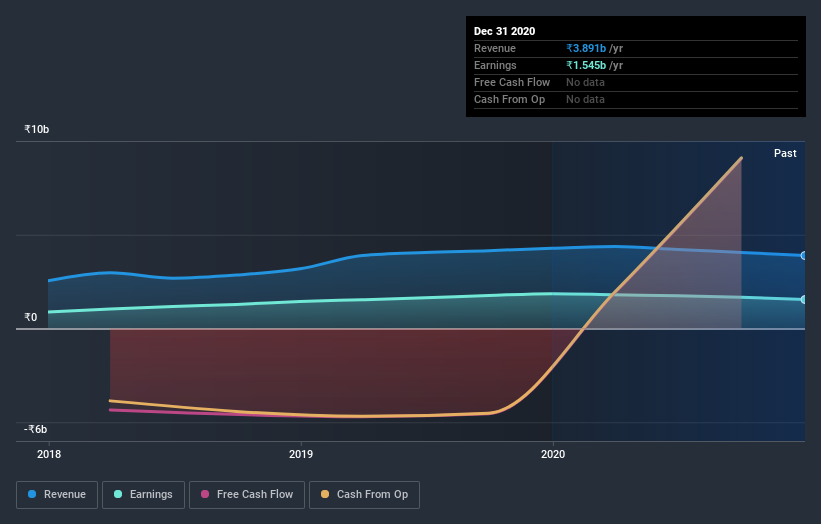Click the Free Cash Flow tooltip row label
This screenshot has width=821, height=524.
[x=512, y=82]
